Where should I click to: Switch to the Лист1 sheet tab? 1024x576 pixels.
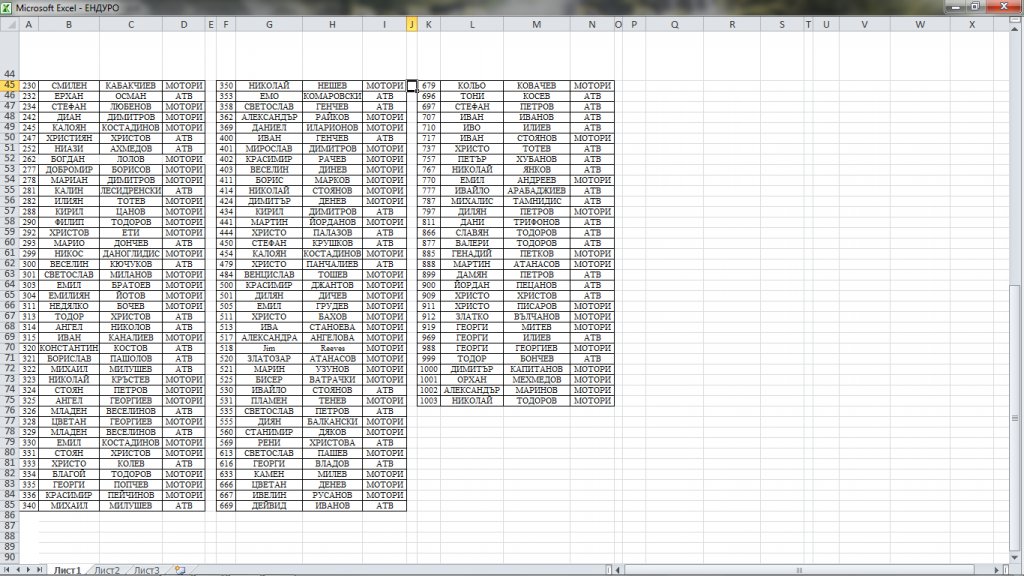pos(67,570)
